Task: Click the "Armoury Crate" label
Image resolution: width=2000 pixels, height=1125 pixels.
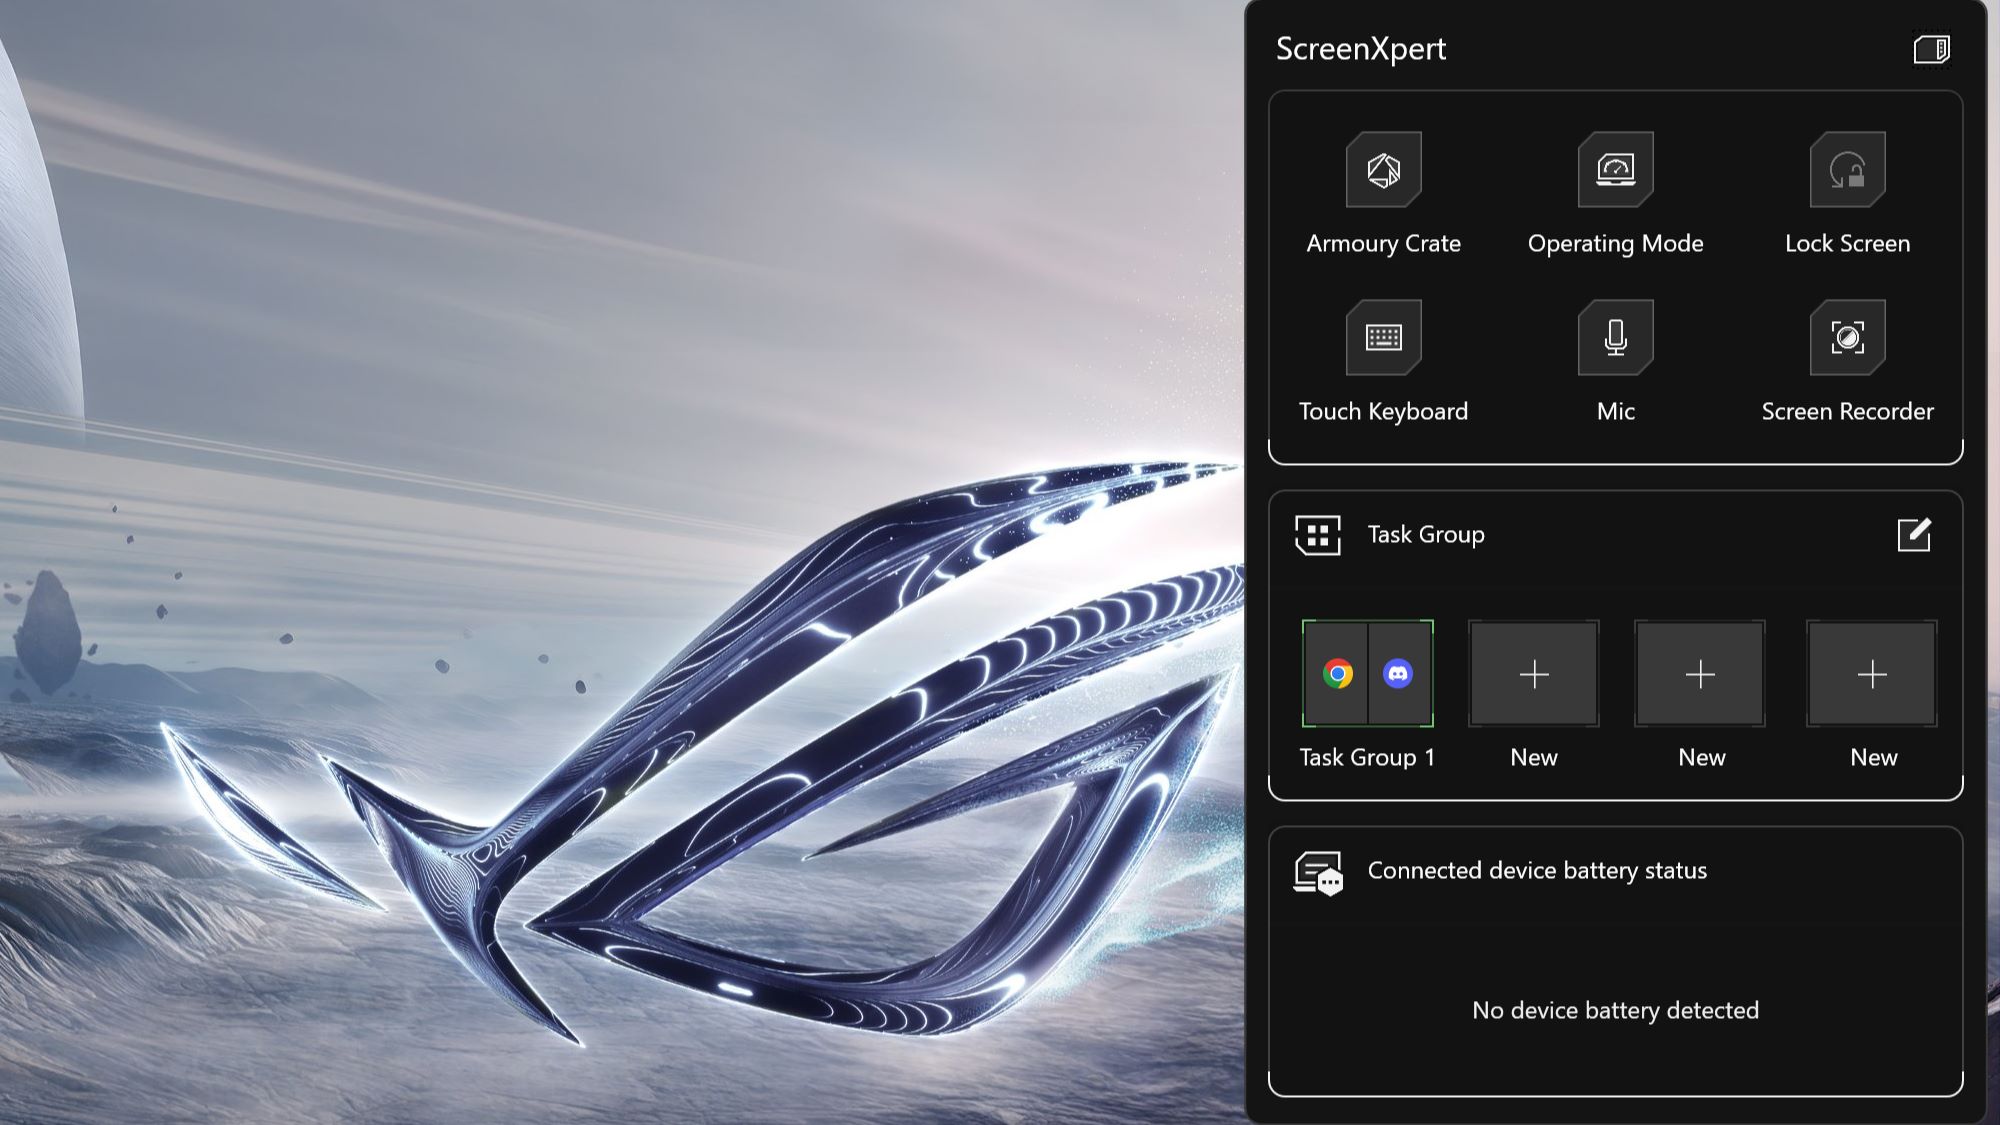Action: [1383, 244]
